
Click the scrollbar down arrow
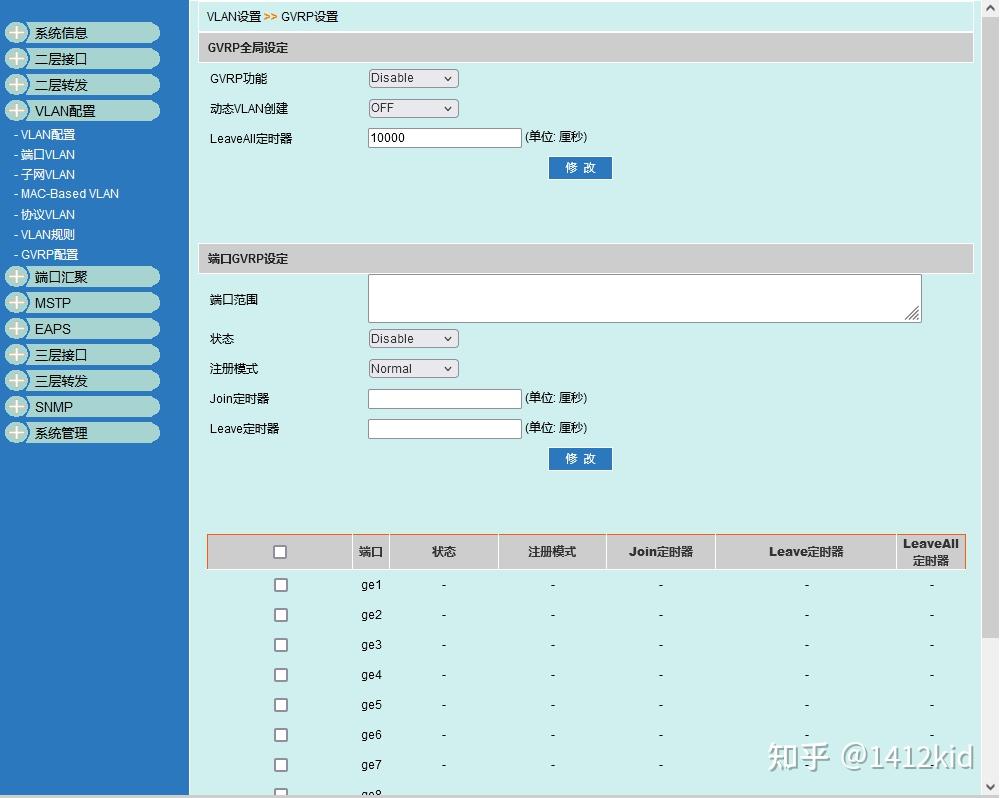[x=990, y=787]
